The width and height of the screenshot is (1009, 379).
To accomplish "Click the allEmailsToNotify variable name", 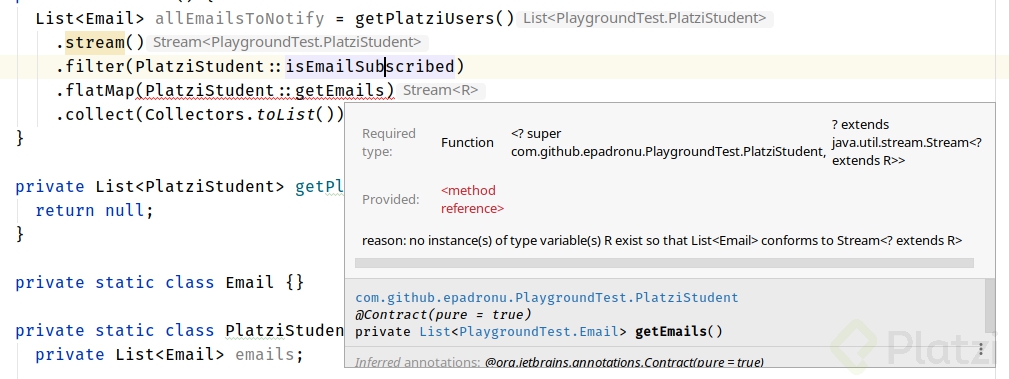I will [239, 19].
